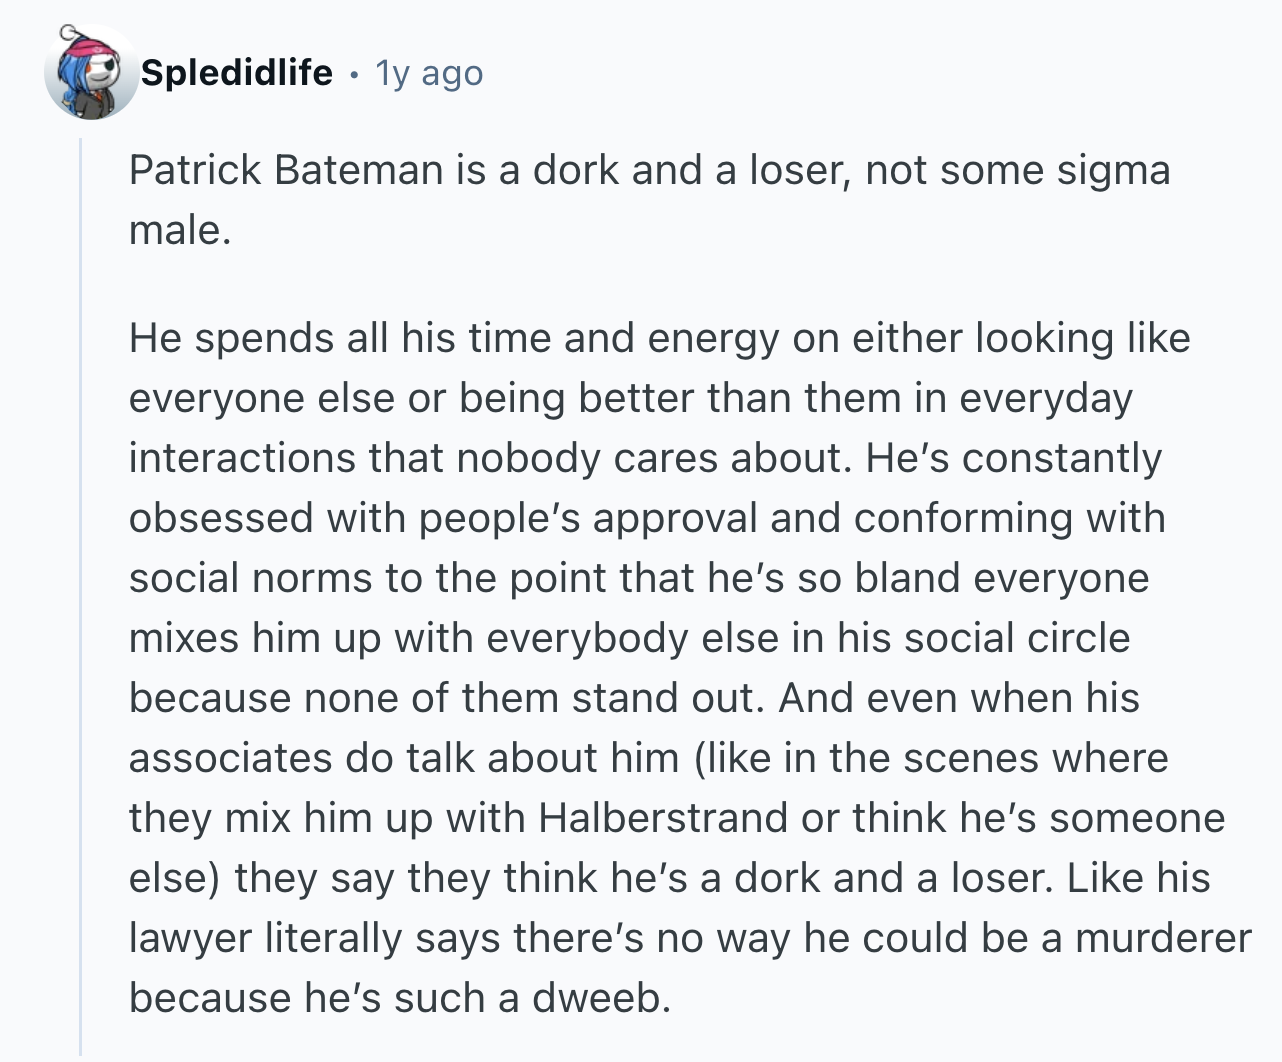Click the word "Halberstrand" in the comment

pyautogui.click(x=663, y=818)
